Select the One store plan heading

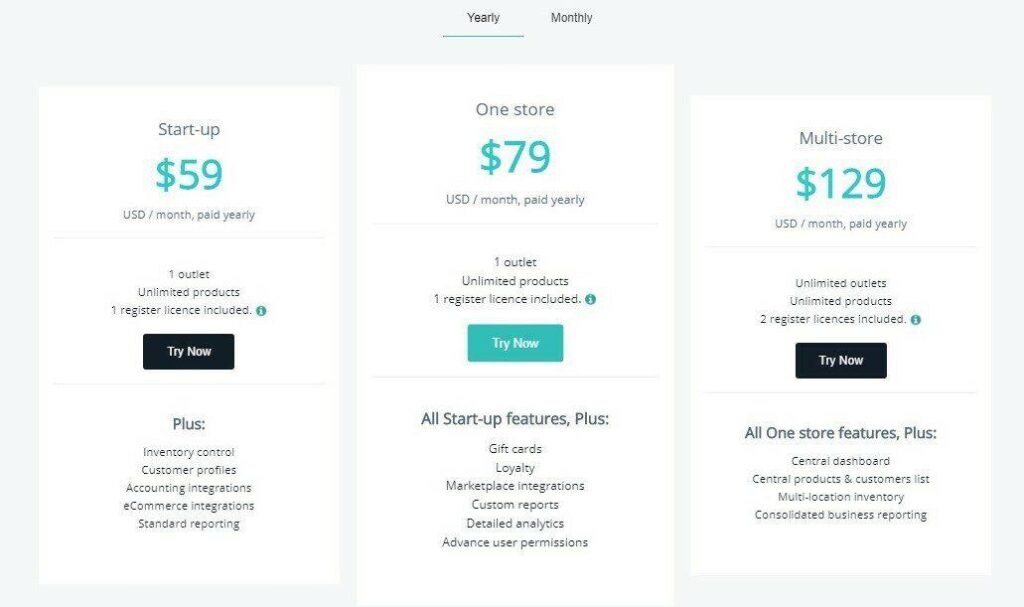click(x=515, y=109)
